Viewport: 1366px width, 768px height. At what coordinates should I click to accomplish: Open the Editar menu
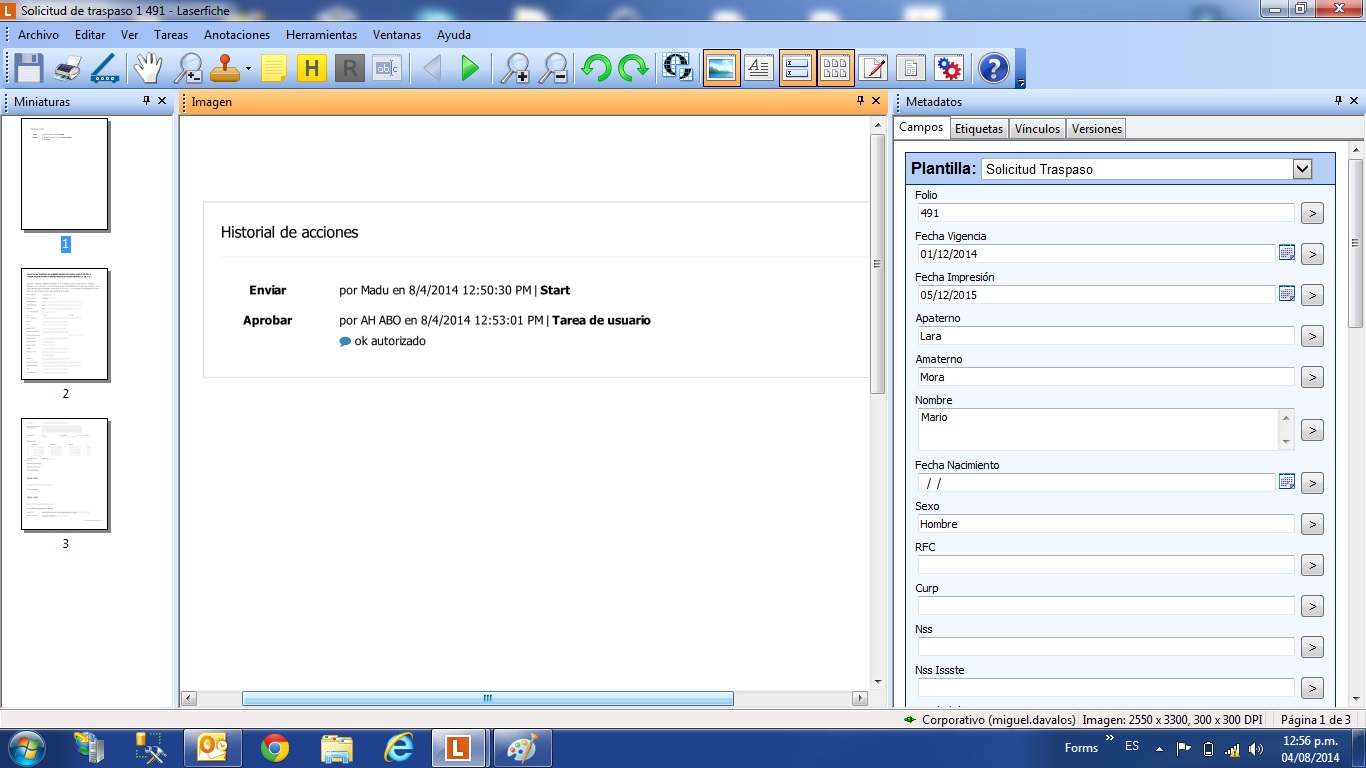coord(90,34)
